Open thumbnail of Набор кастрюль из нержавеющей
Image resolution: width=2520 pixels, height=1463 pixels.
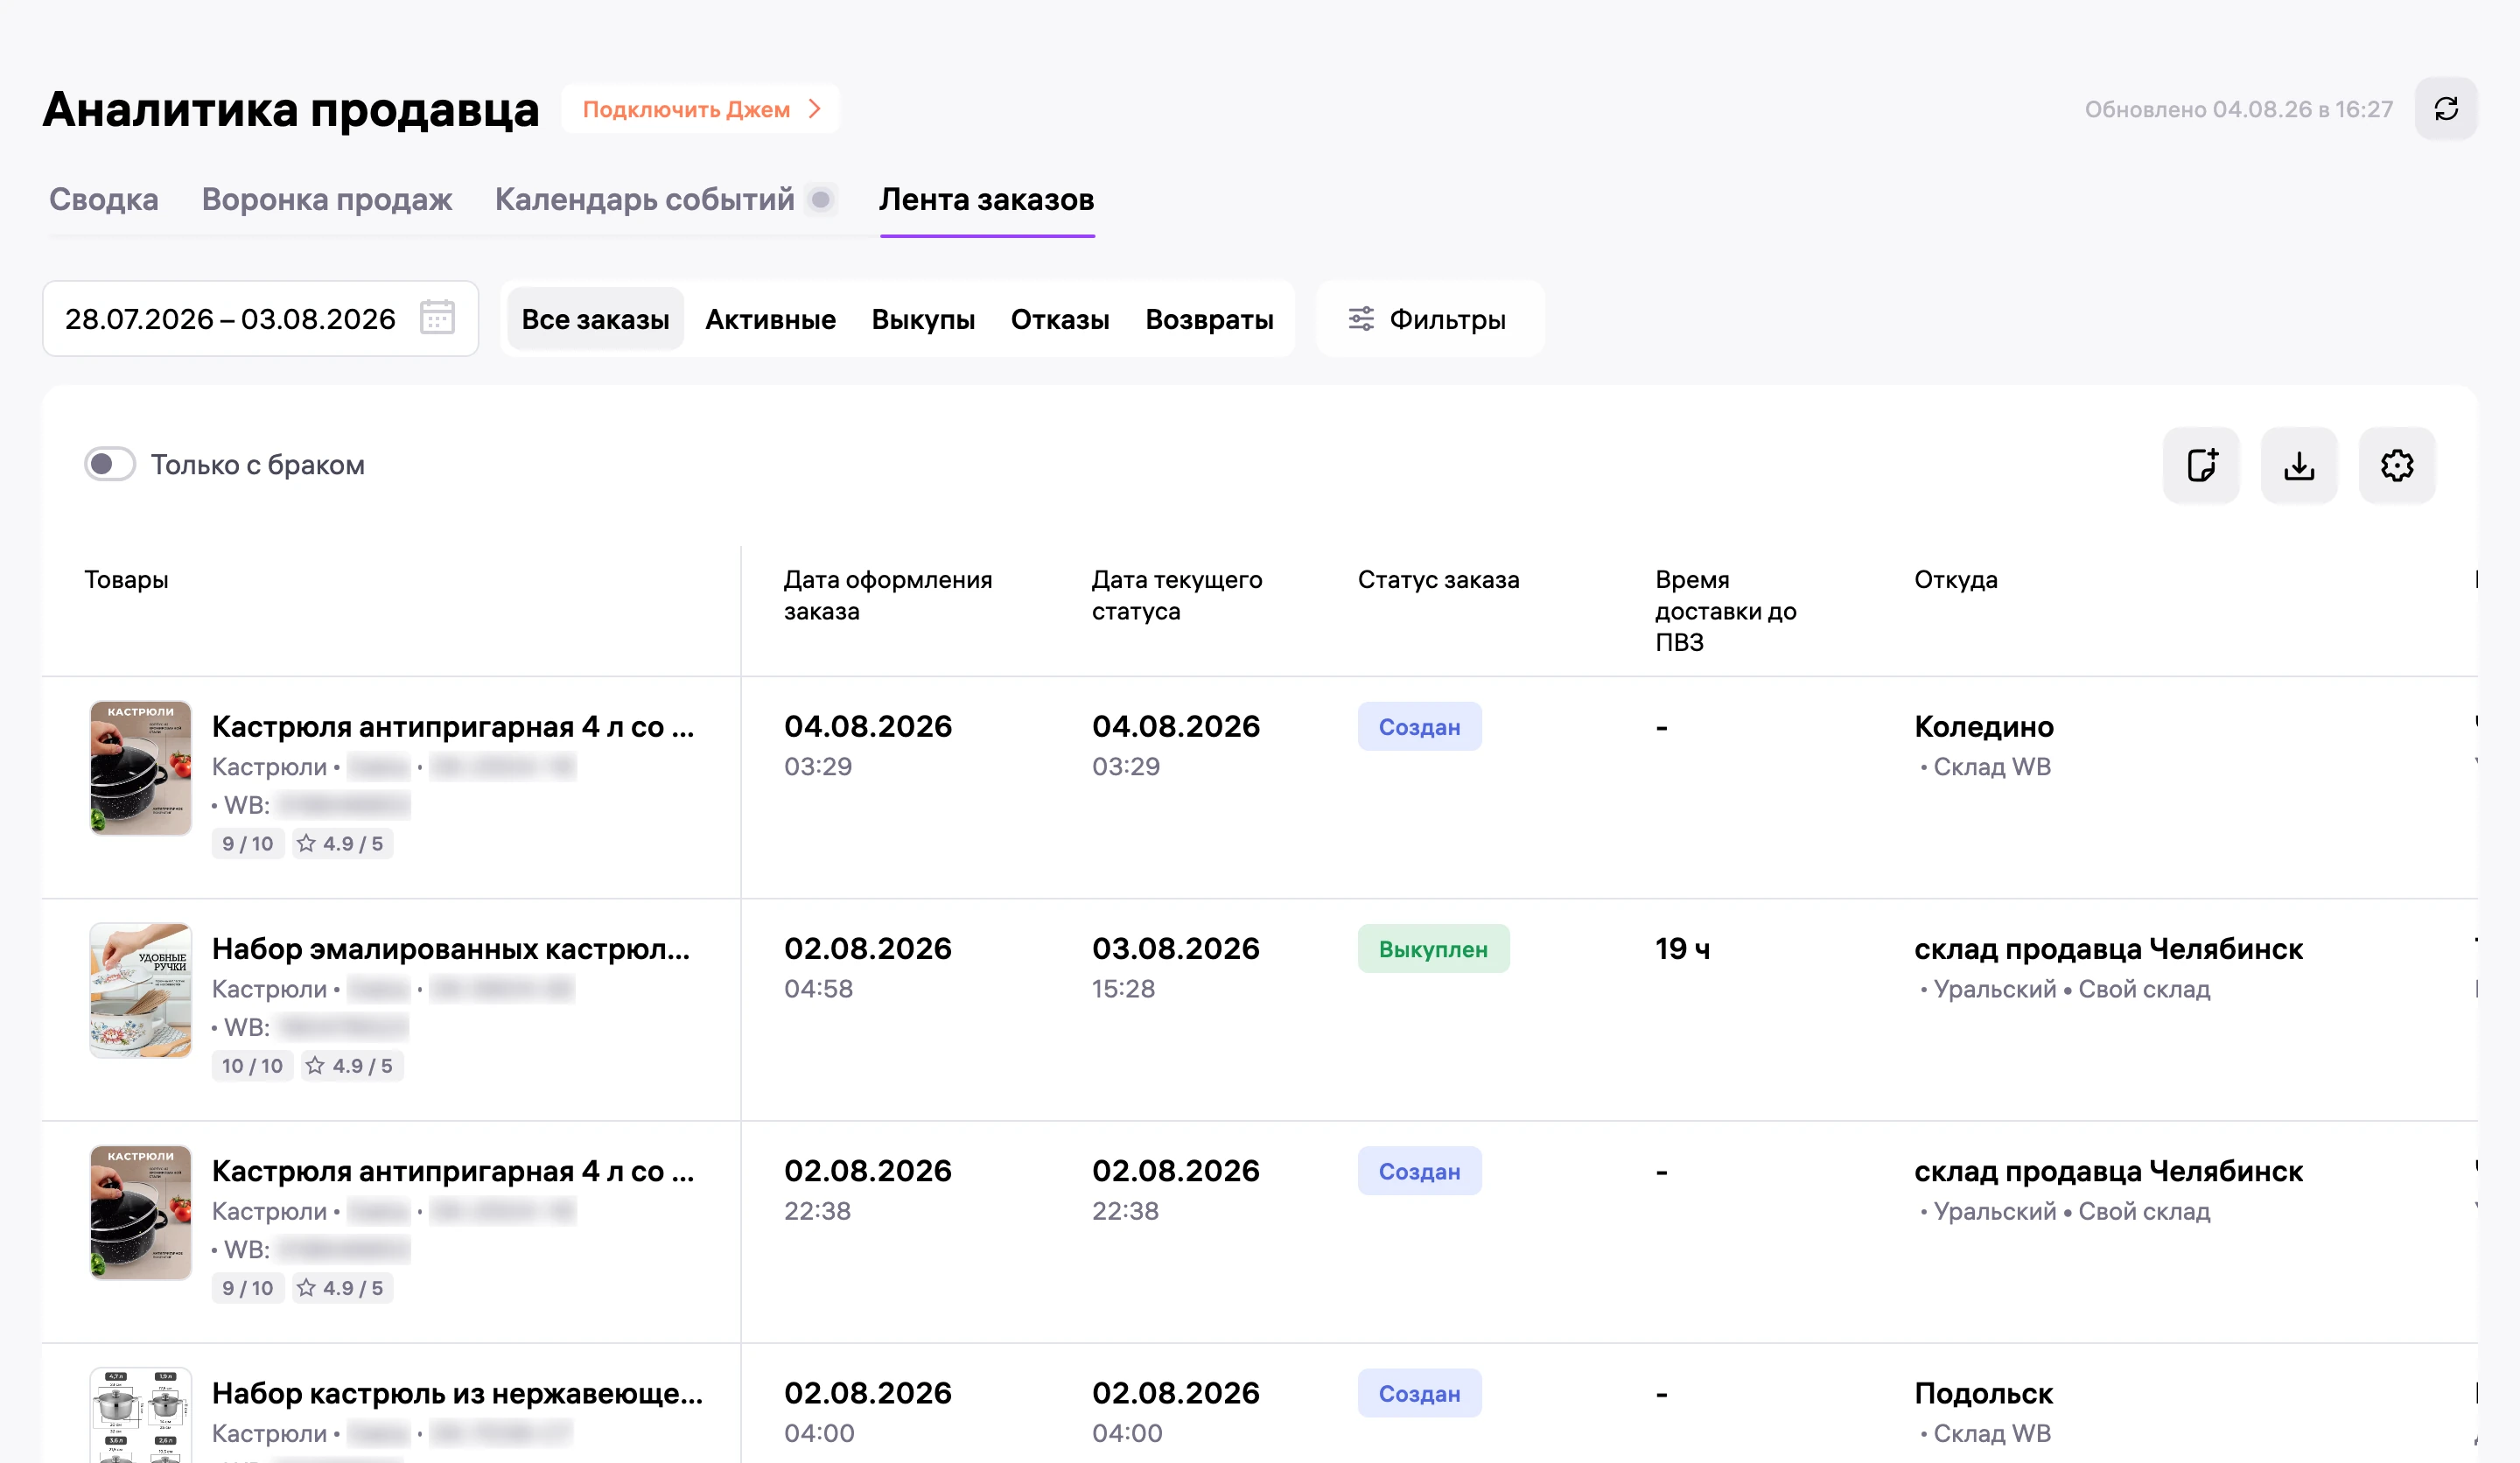pos(141,1414)
